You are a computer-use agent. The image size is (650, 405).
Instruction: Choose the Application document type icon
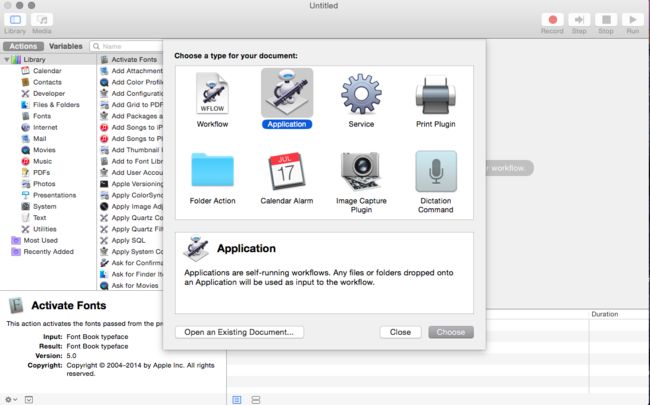287,93
